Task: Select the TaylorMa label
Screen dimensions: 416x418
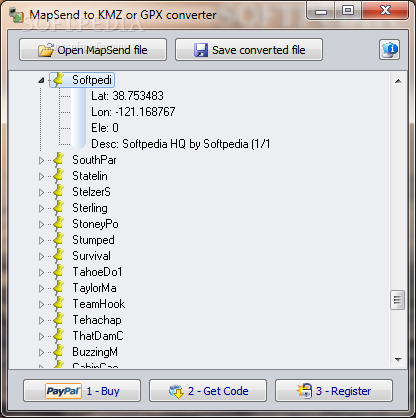Action: (95, 288)
